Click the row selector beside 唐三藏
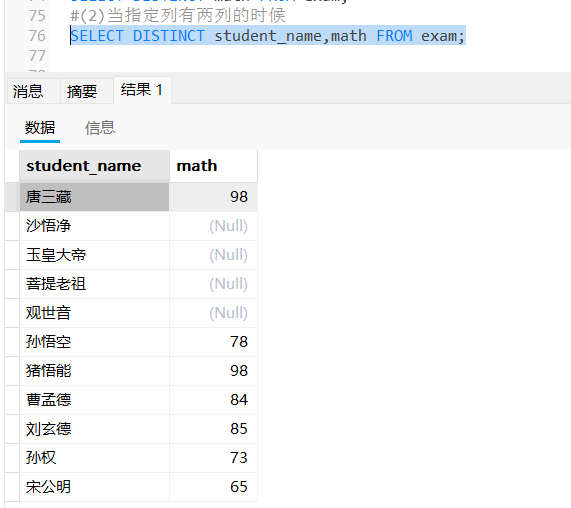 12,197
